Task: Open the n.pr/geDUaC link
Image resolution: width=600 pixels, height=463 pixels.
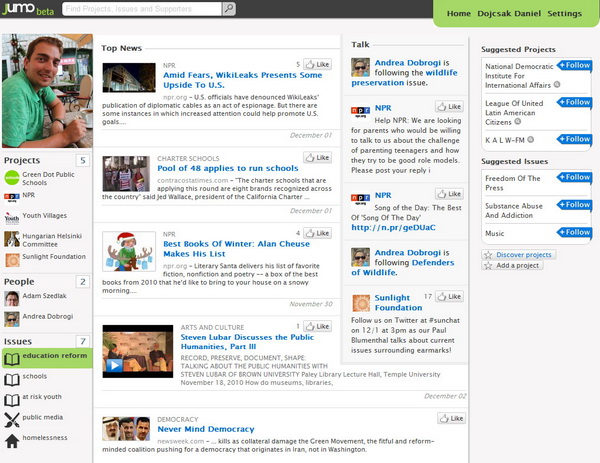Action: (x=393, y=227)
